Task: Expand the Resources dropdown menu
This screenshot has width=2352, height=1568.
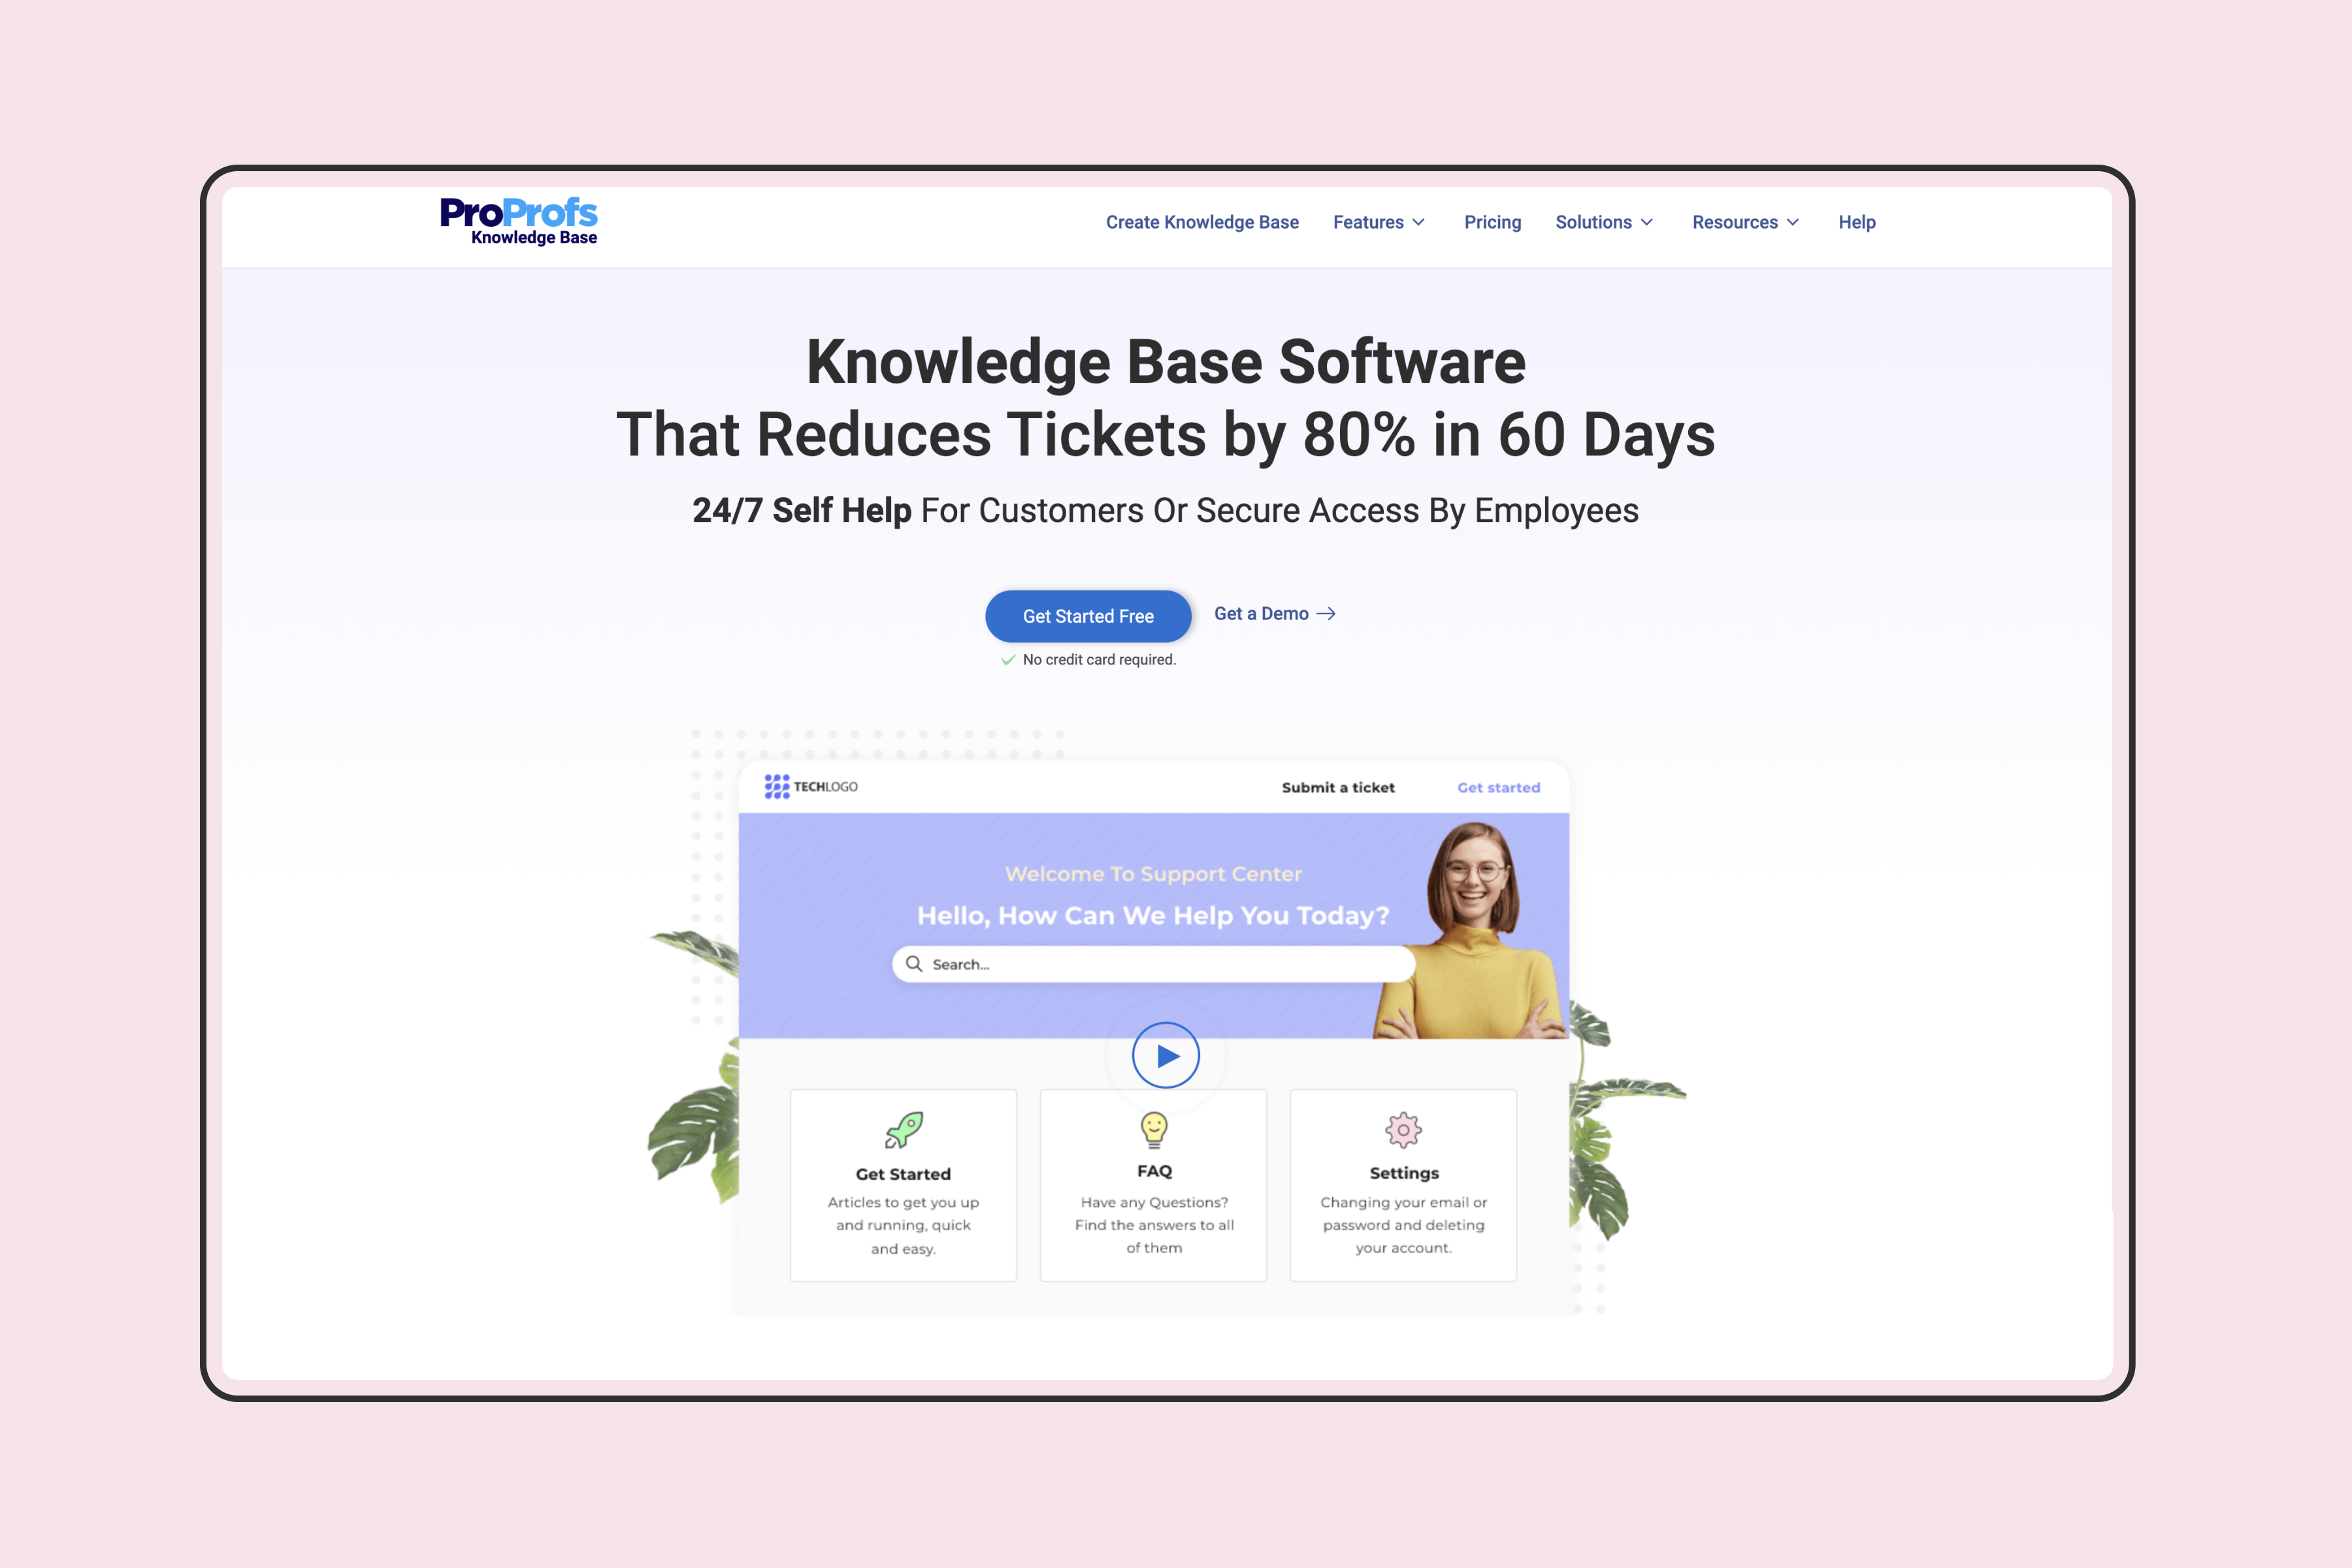Action: pyautogui.click(x=1745, y=222)
